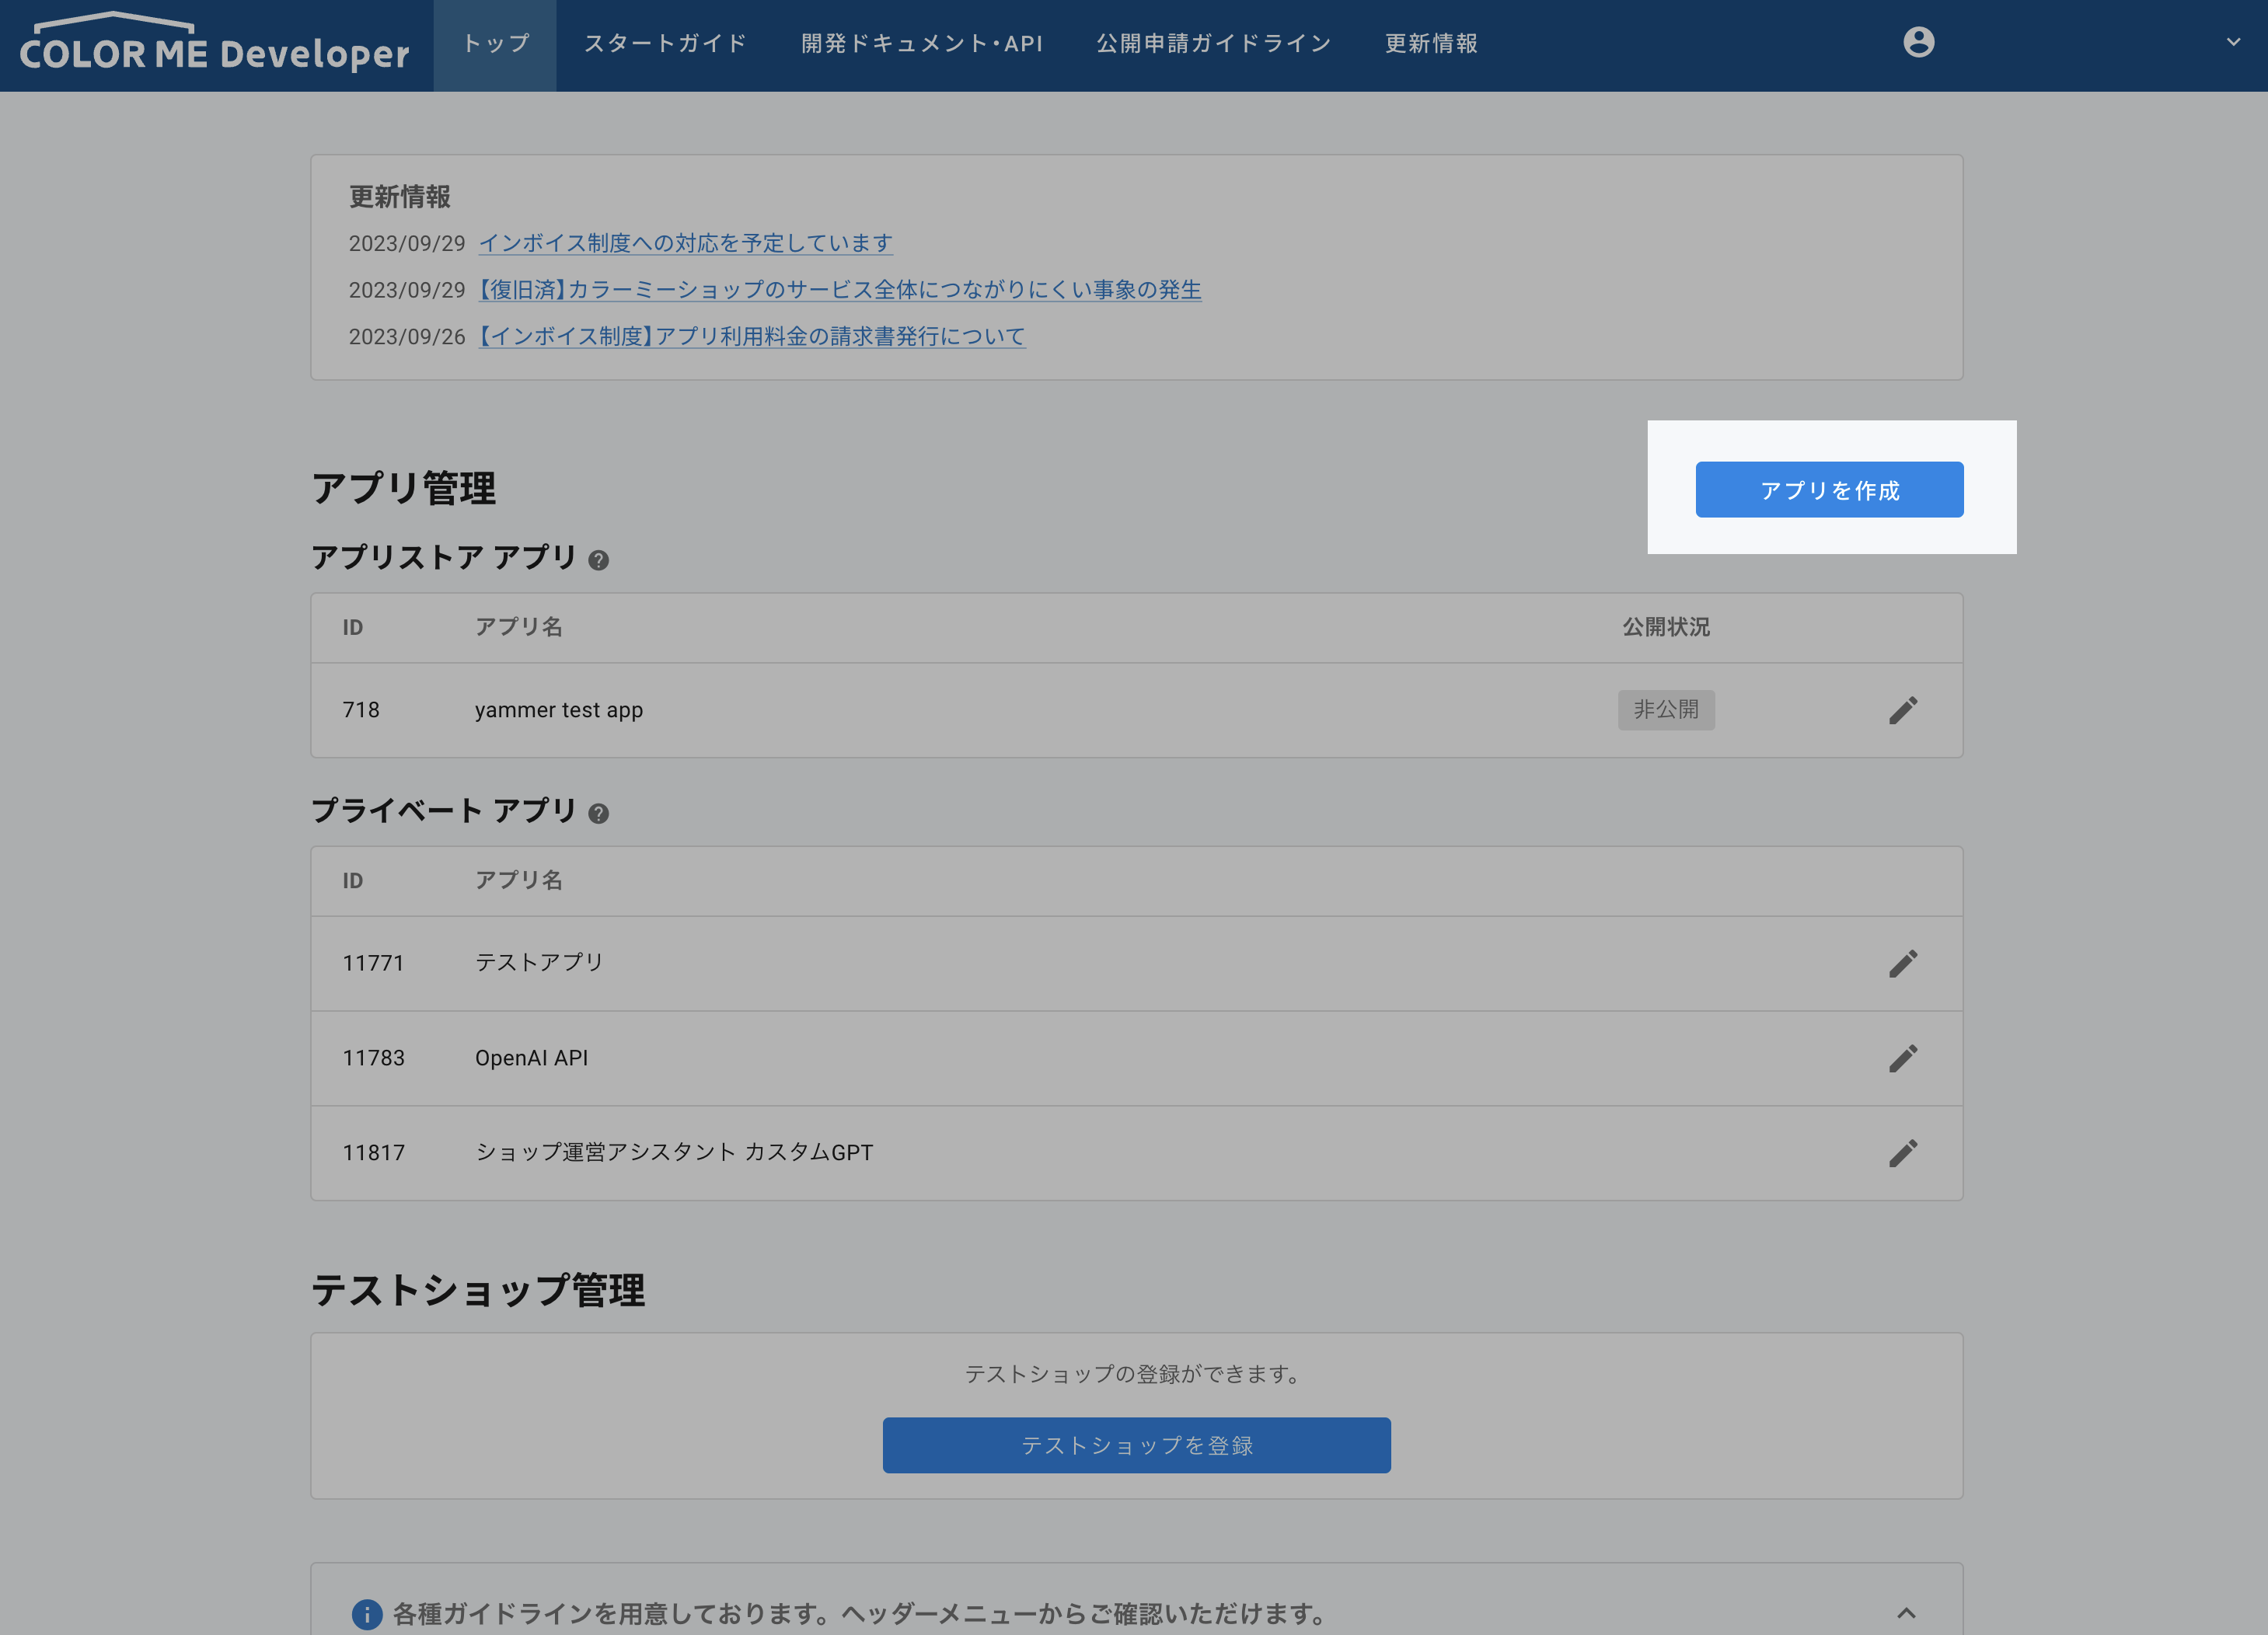The height and width of the screenshot is (1635, 2268).
Task: Navigate to 開発ドキュメント・API
Action: pyautogui.click(x=921, y=43)
